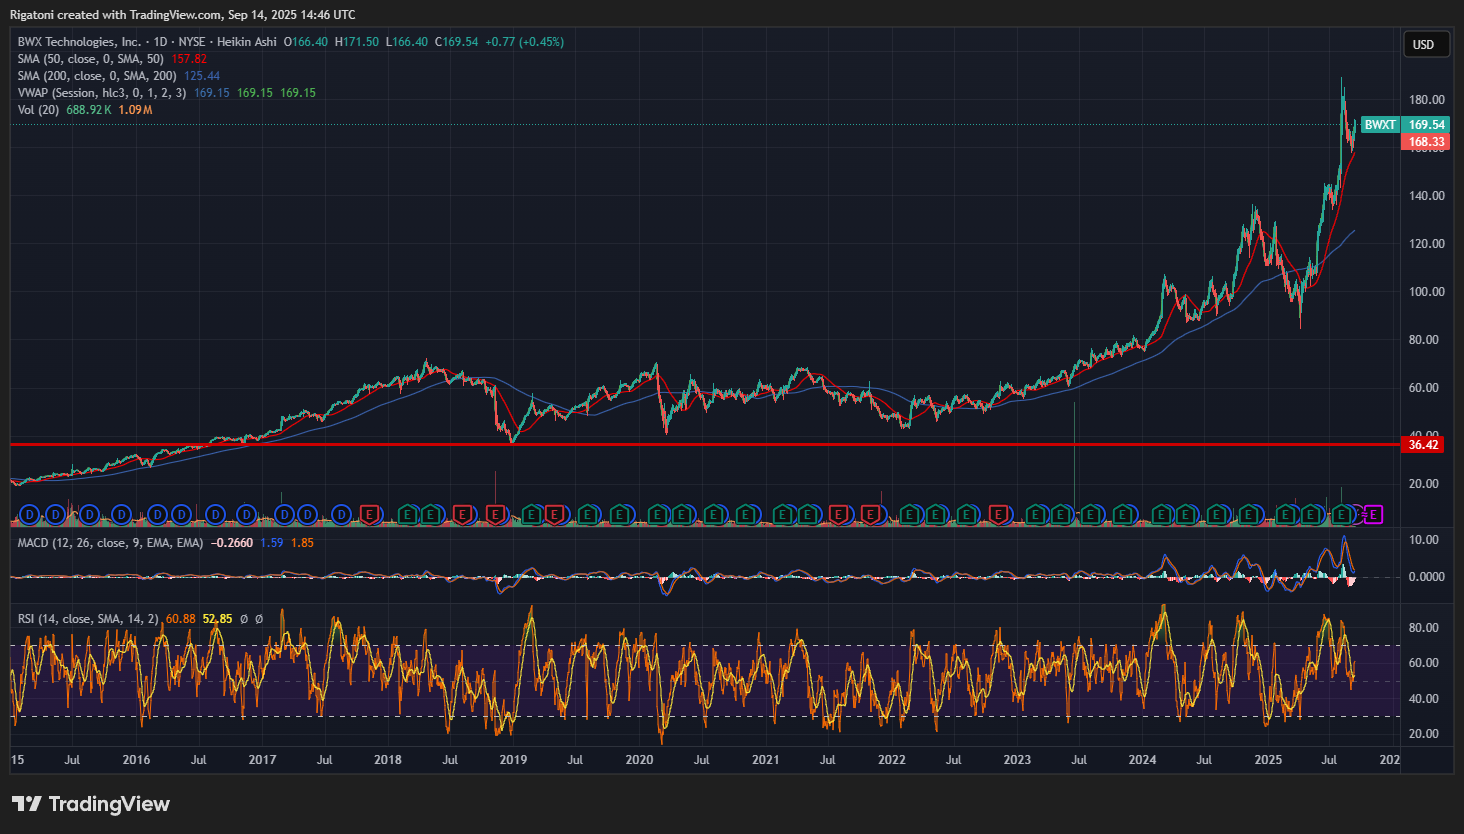Click the 100.00 price axis label
This screenshot has width=1464, height=834.
(1427, 292)
